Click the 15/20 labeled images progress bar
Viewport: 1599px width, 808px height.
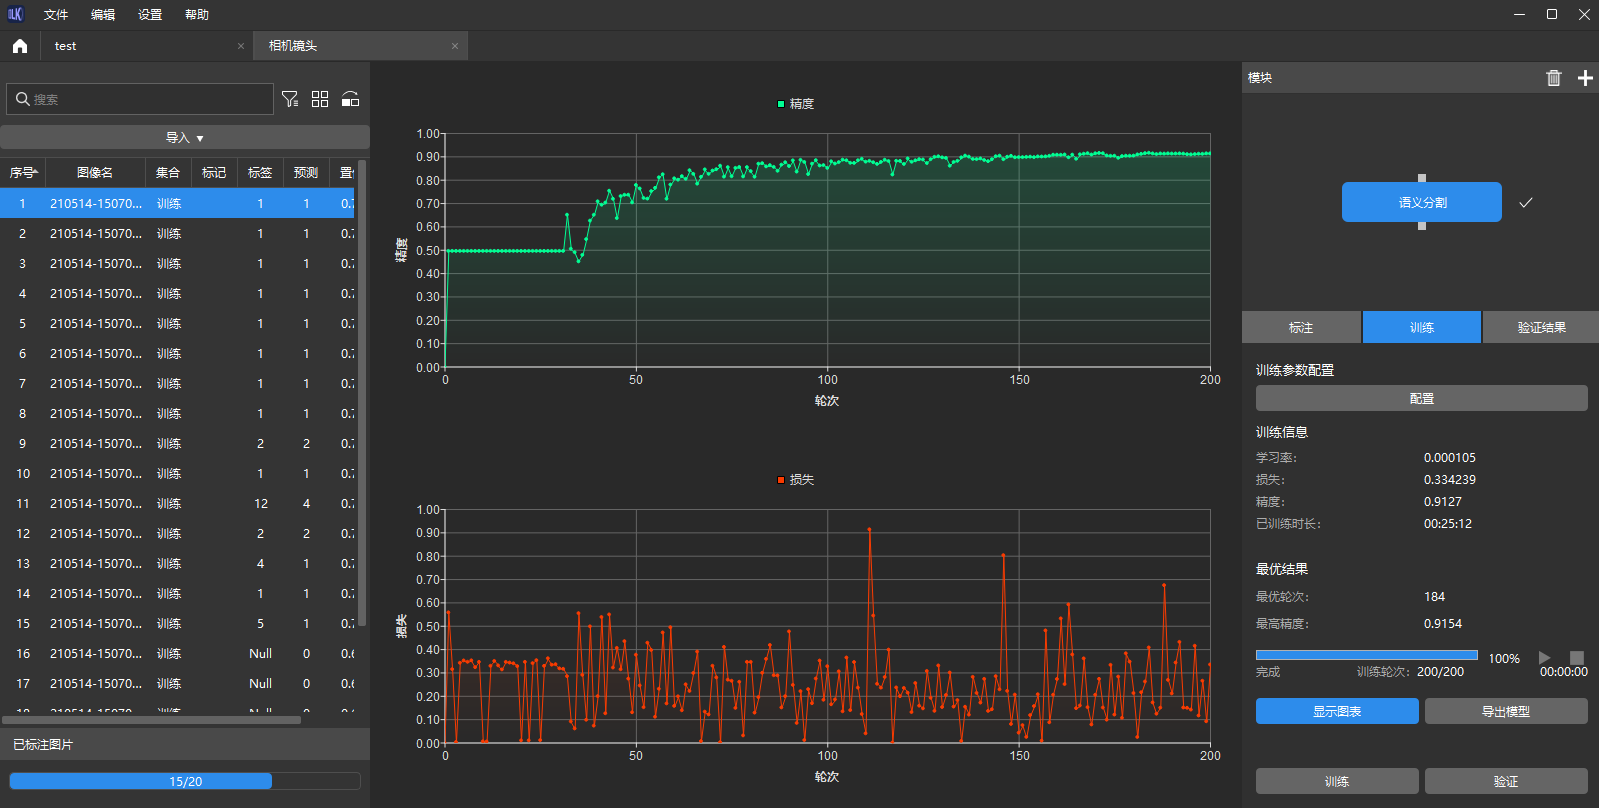(185, 781)
